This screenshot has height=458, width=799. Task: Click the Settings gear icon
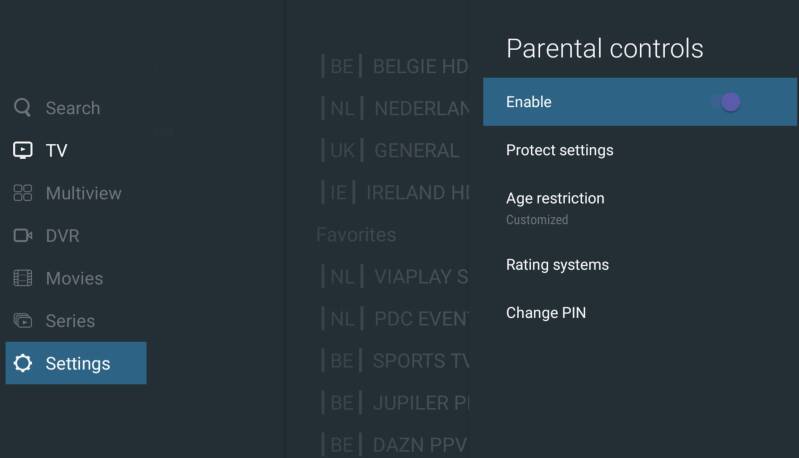(x=22, y=363)
